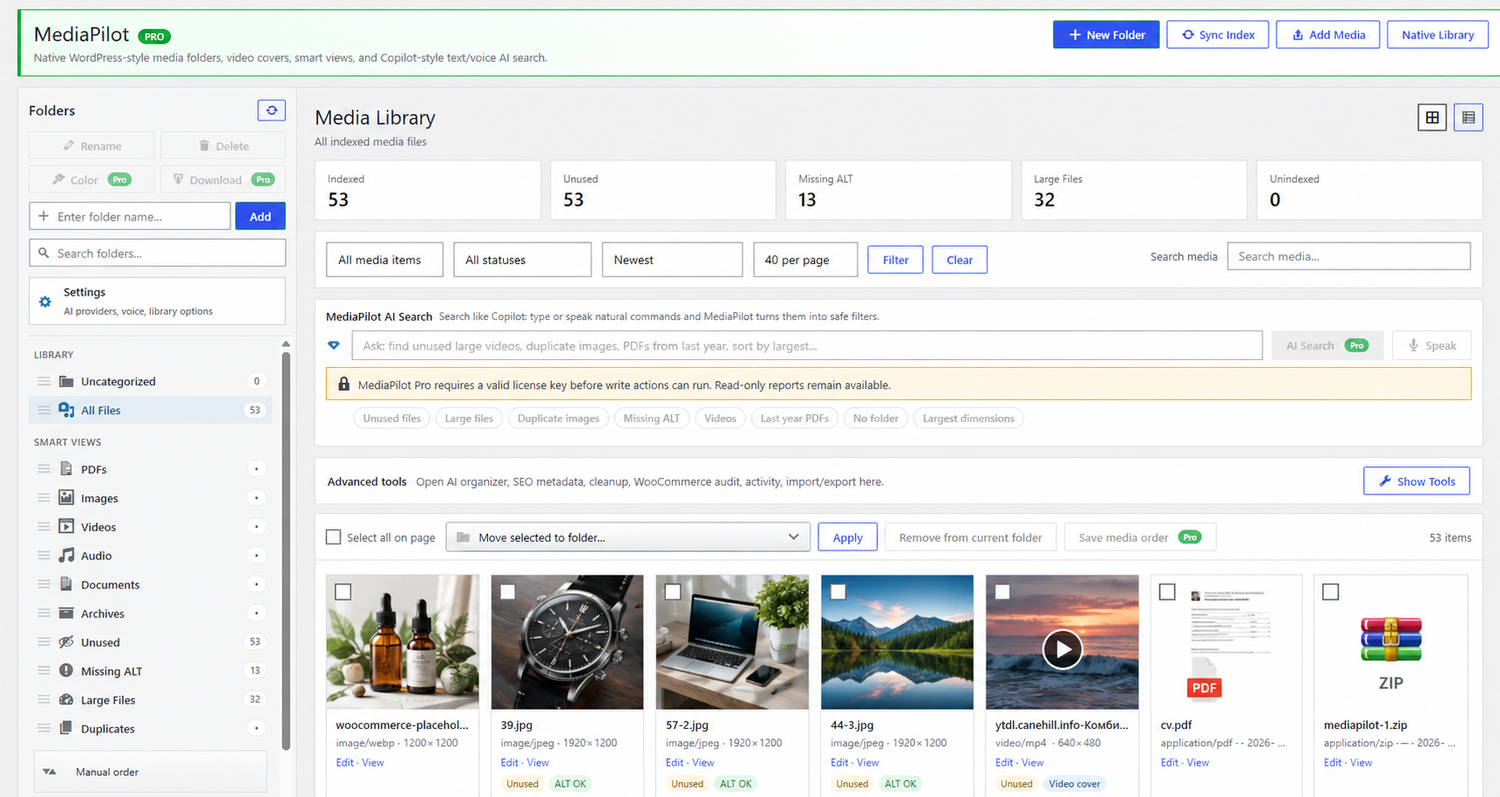Click the Sync Index button

(x=1218, y=34)
